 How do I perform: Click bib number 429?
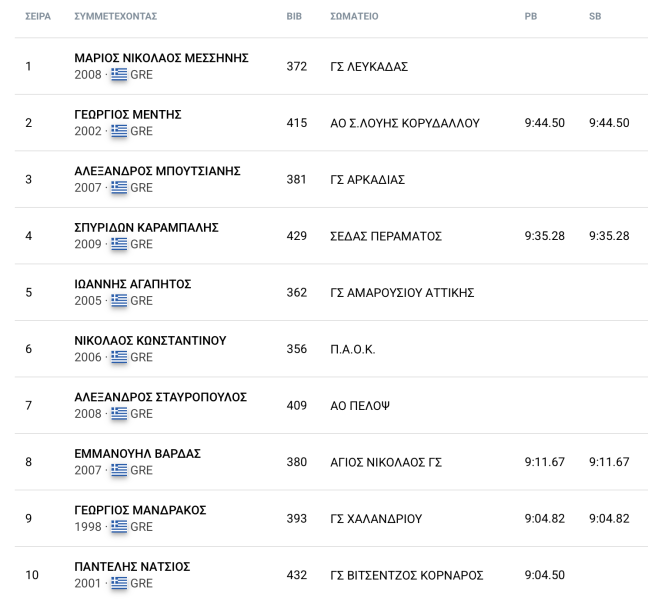point(296,236)
